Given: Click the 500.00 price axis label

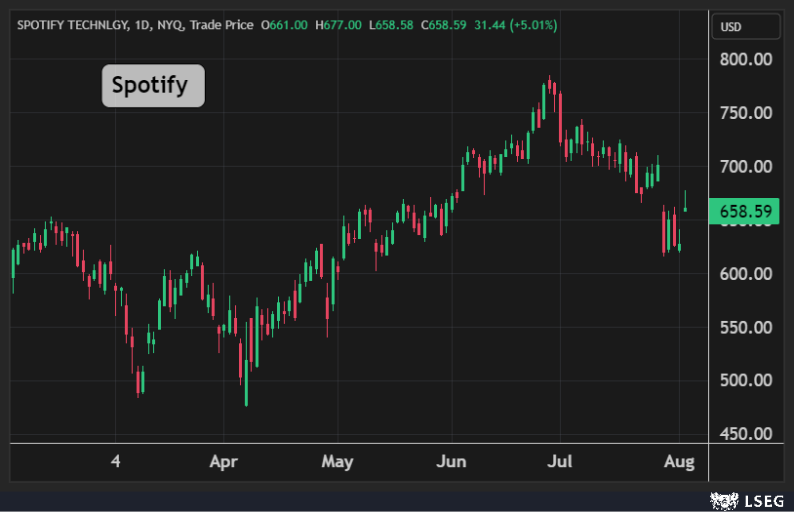Looking at the screenshot, I should [x=745, y=380].
